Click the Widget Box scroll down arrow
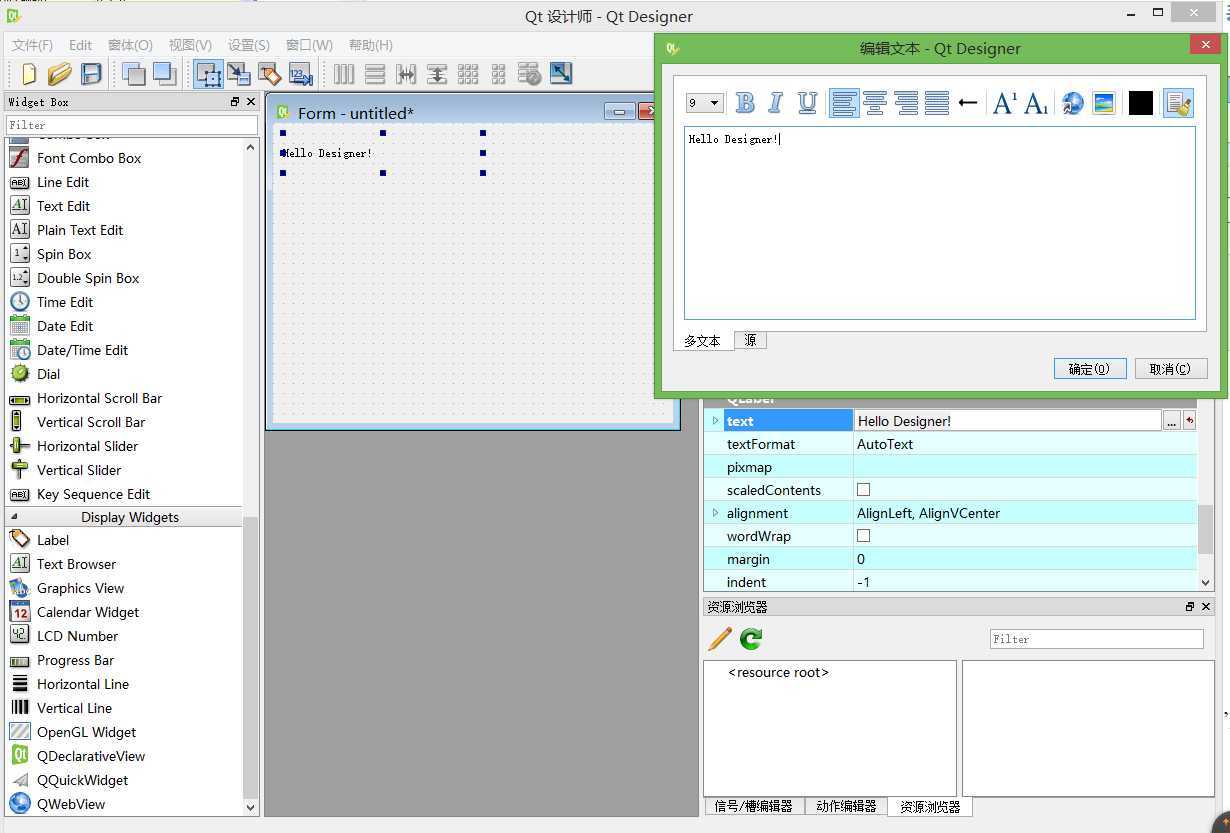This screenshot has height=833, width=1230. (251, 807)
